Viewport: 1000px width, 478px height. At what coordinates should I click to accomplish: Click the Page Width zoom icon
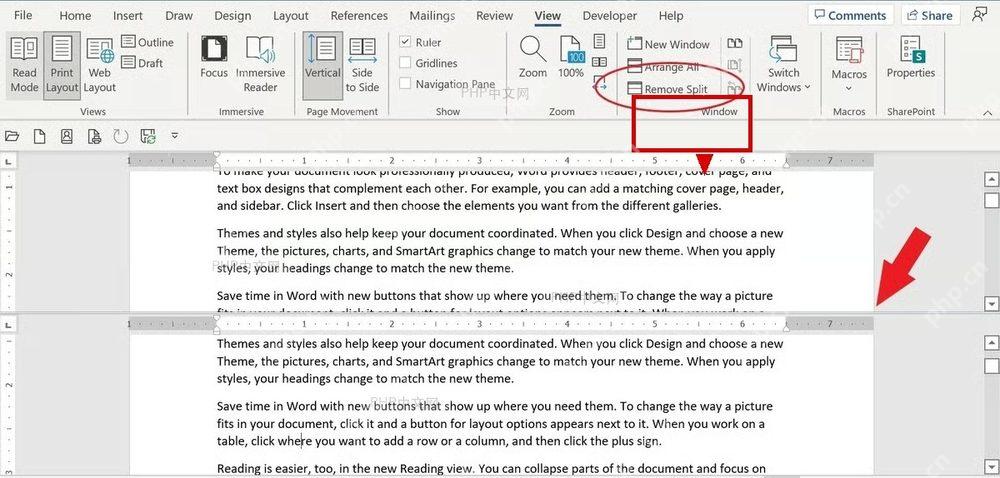pyautogui.click(x=599, y=82)
